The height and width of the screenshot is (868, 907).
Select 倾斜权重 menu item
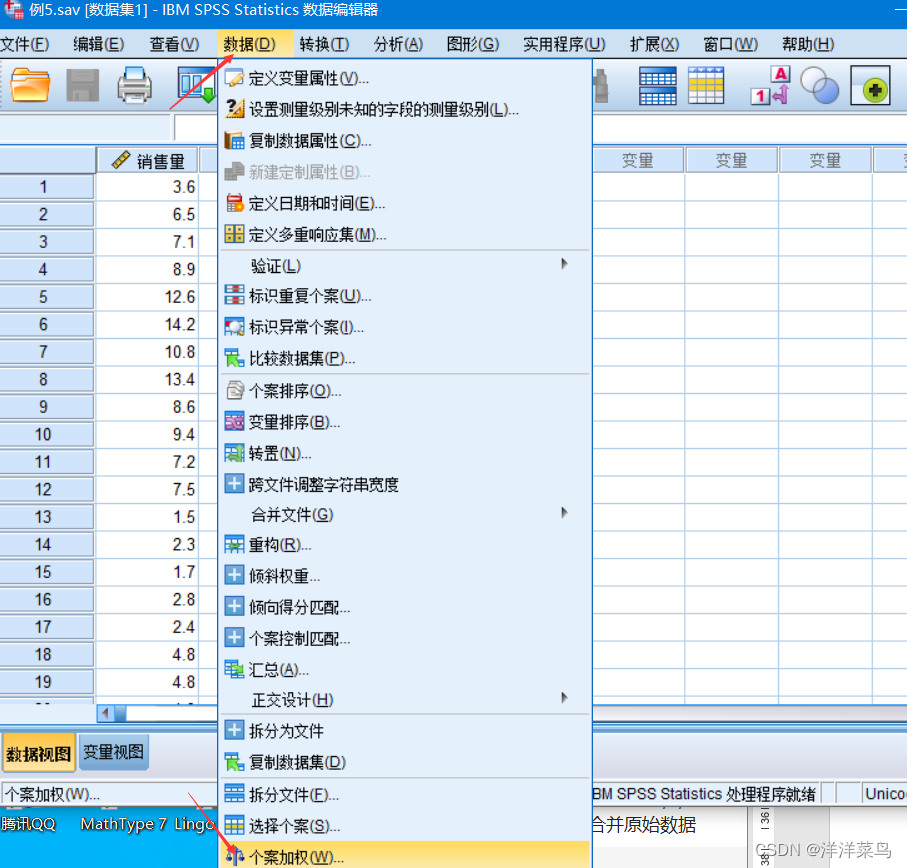(405, 576)
